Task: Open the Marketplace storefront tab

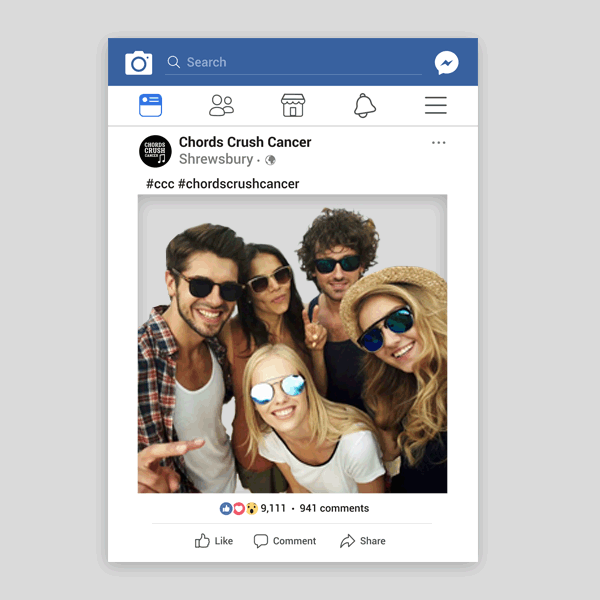Action: [293, 105]
